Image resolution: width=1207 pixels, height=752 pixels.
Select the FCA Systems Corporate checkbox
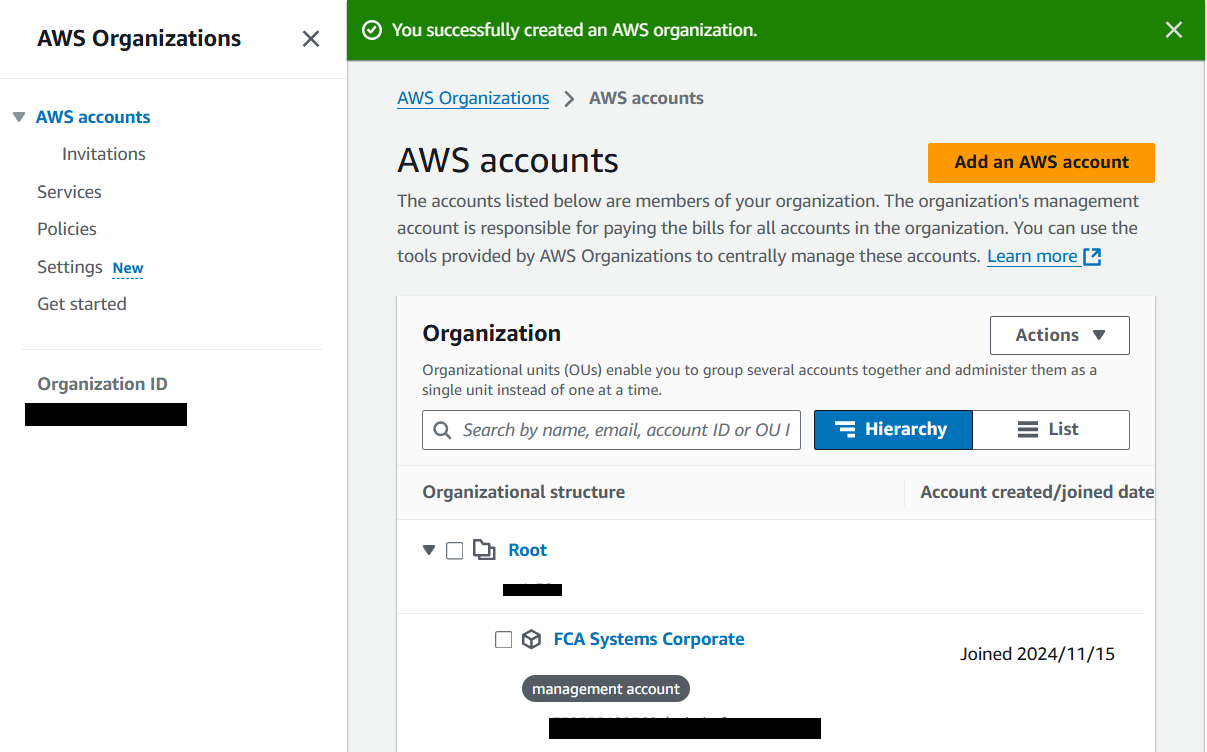tap(504, 640)
